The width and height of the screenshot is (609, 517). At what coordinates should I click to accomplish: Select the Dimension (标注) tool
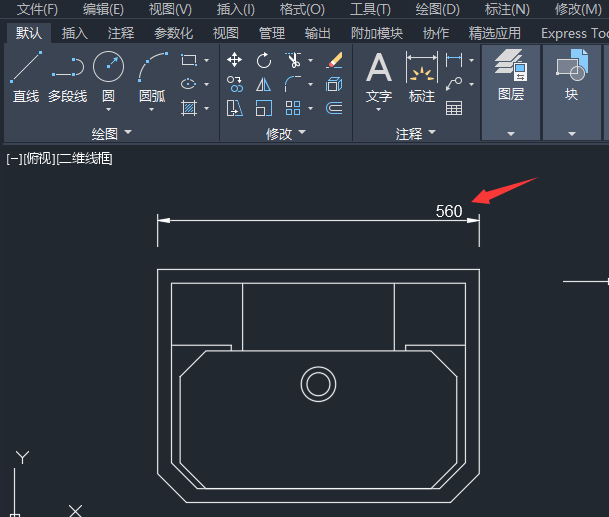pos(422,77)
